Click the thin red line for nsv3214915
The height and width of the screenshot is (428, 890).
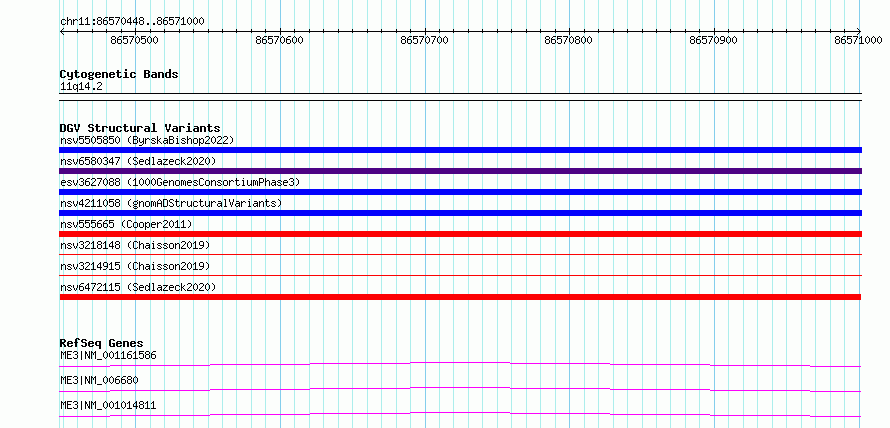tap(460, 275)
